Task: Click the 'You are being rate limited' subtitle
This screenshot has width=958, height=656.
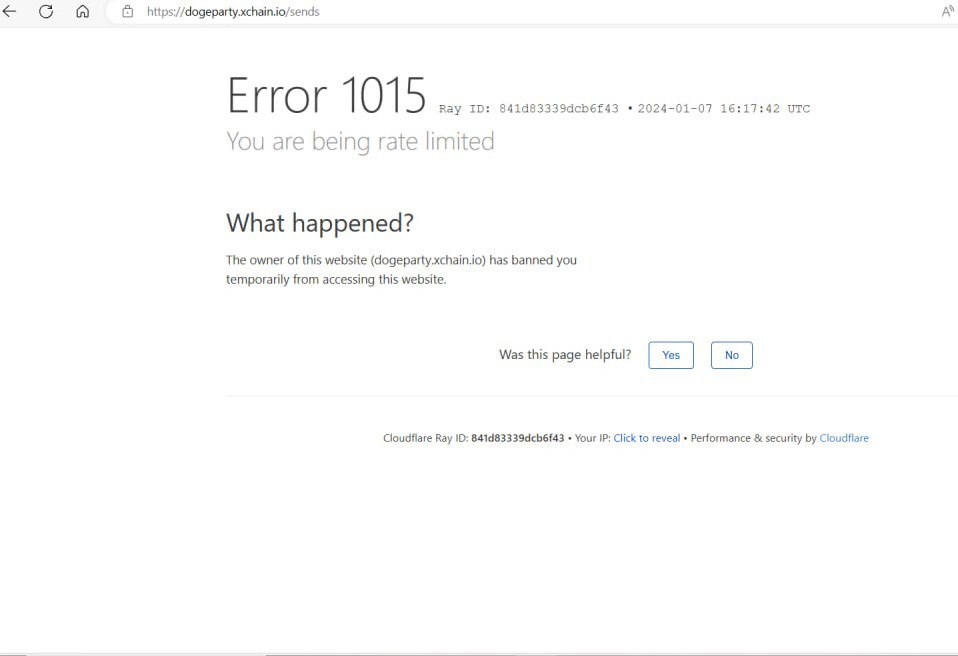Action: (360, 141)
